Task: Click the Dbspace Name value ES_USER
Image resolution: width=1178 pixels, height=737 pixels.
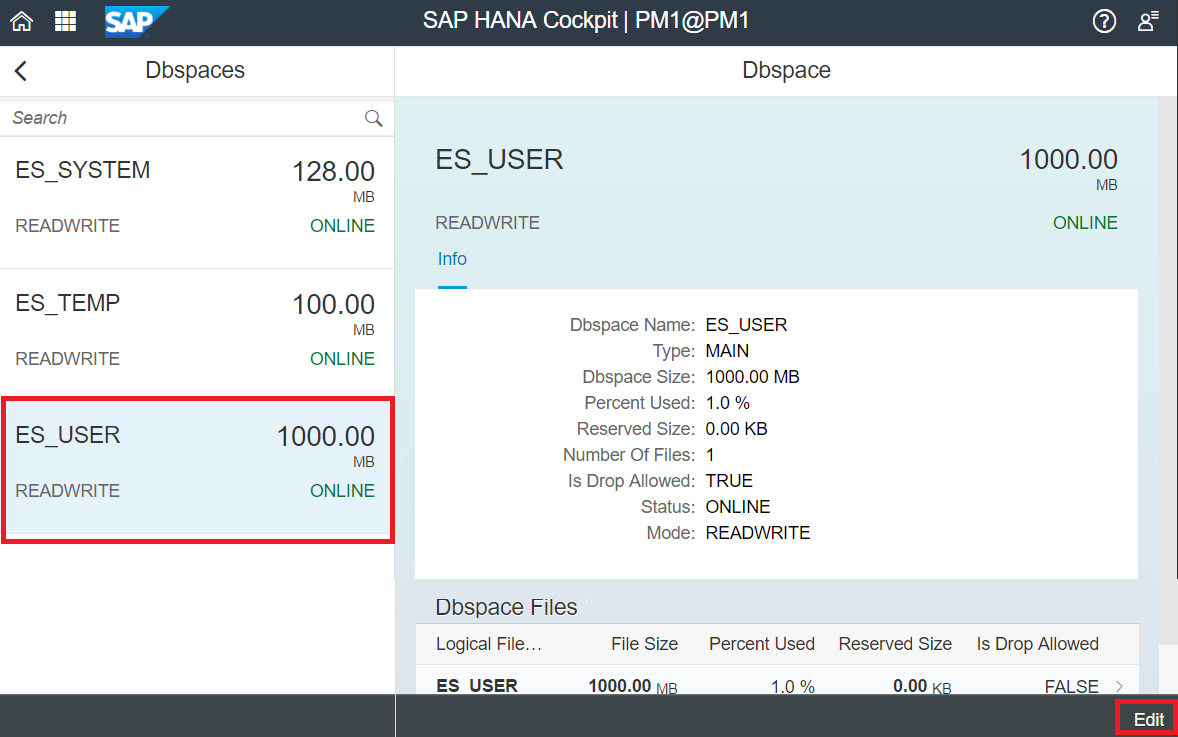Action: [x=746, y=325]
